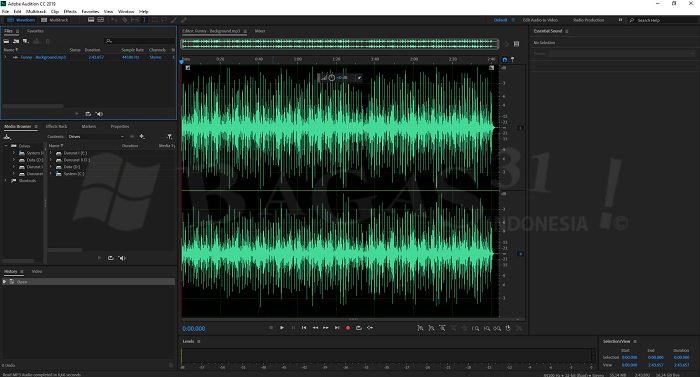Click the Selection Start time value

pos(629,357)
